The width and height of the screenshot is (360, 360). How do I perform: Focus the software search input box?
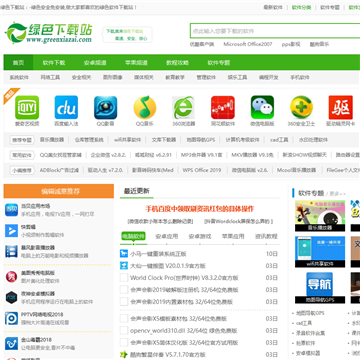(275, 31)
